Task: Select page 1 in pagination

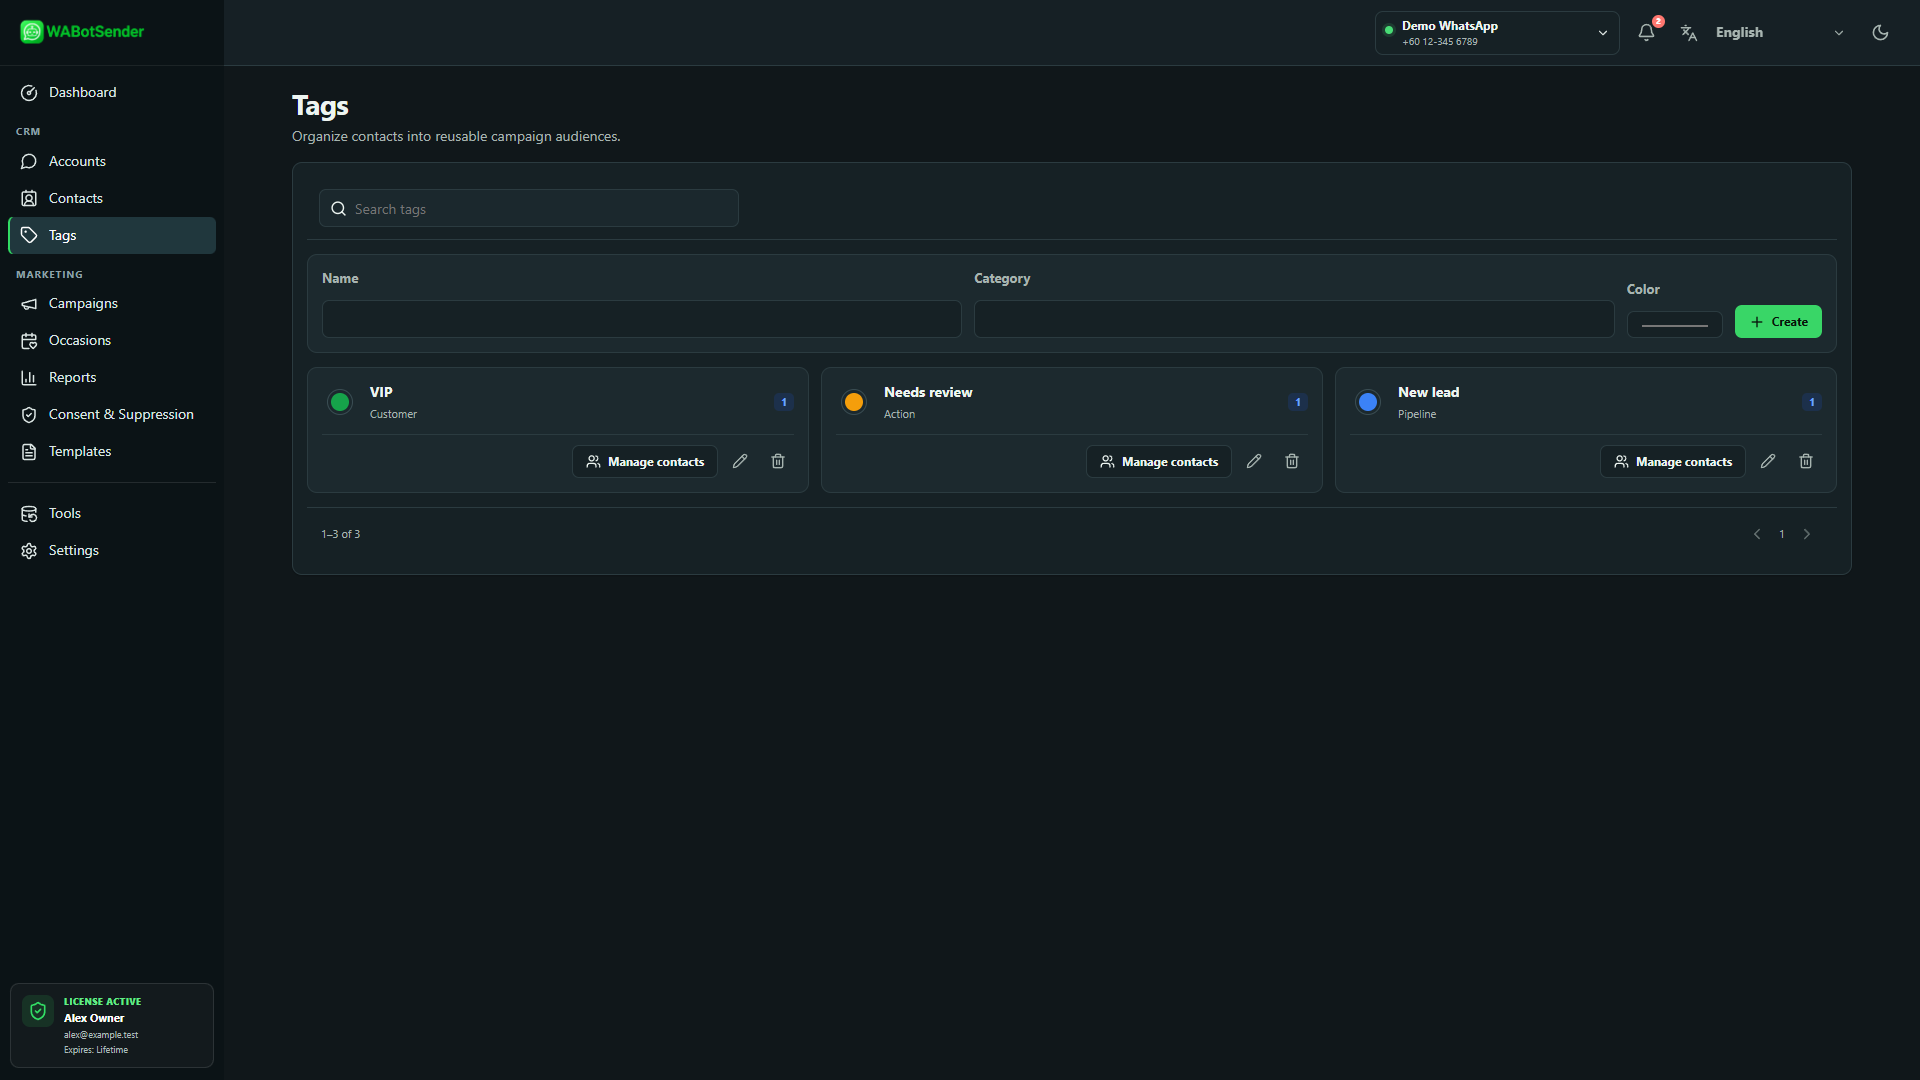Action: click(x=1782, y=534)
